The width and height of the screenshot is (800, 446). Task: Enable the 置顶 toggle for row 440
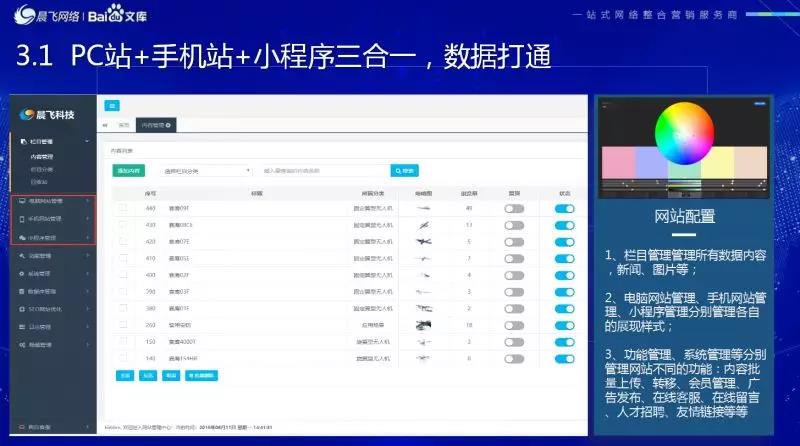(514, 209)
